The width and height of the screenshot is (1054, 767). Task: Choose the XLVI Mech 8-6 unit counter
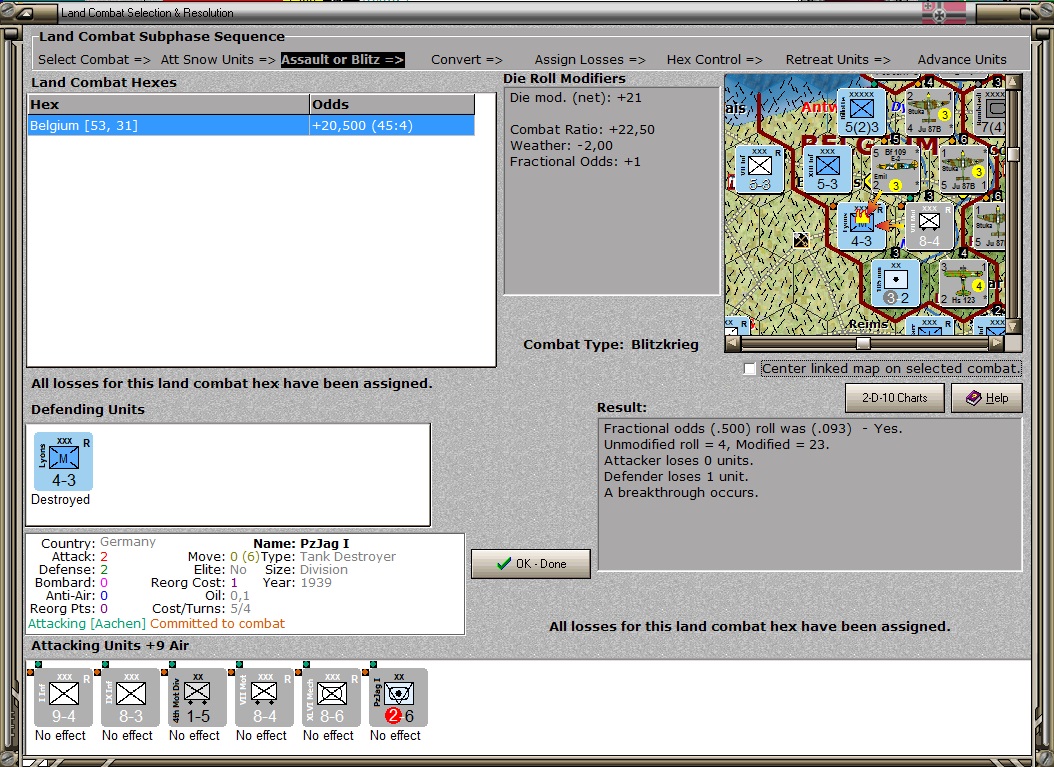click(331, 698)
